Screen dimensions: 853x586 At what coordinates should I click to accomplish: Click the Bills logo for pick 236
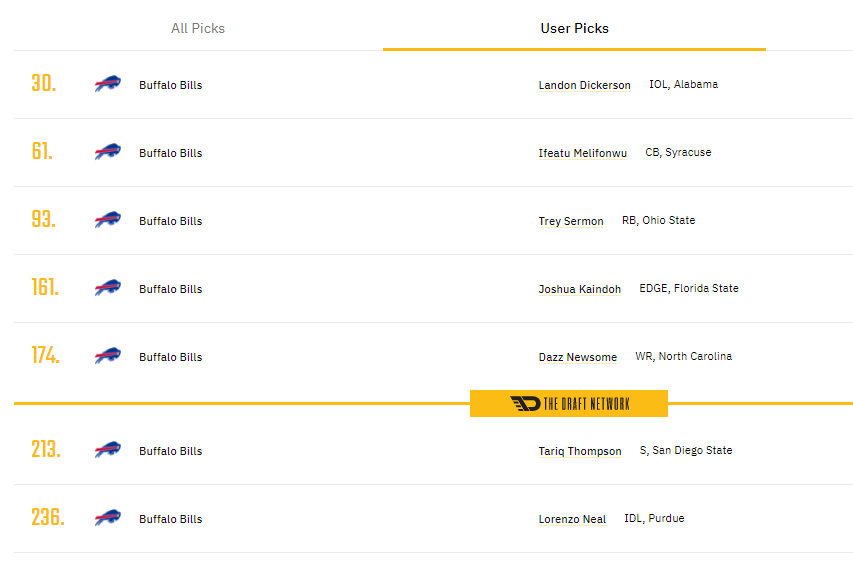tap(108, 518)
